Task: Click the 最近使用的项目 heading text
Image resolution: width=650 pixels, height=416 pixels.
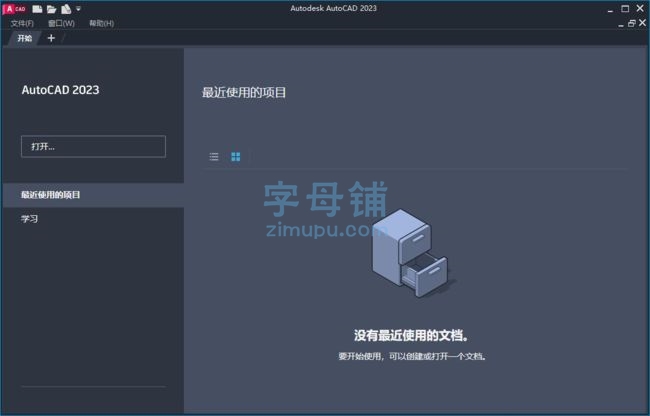Action: tap(244, 92)
